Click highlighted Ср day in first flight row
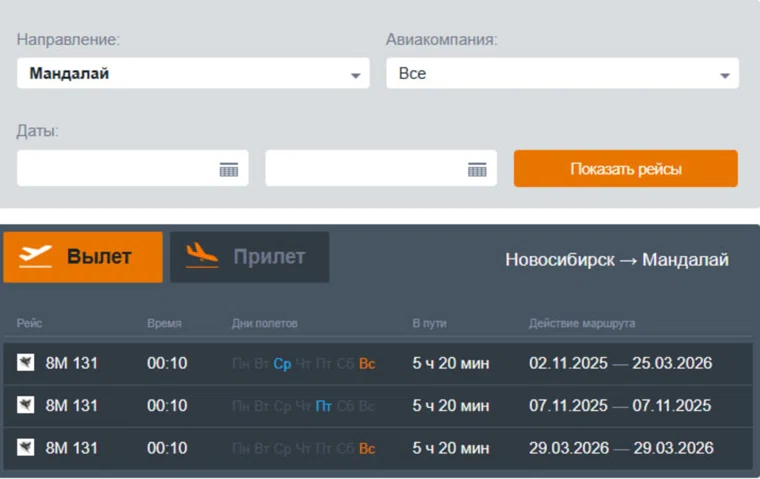Screen dimensions: 760x479 point(282,364)
